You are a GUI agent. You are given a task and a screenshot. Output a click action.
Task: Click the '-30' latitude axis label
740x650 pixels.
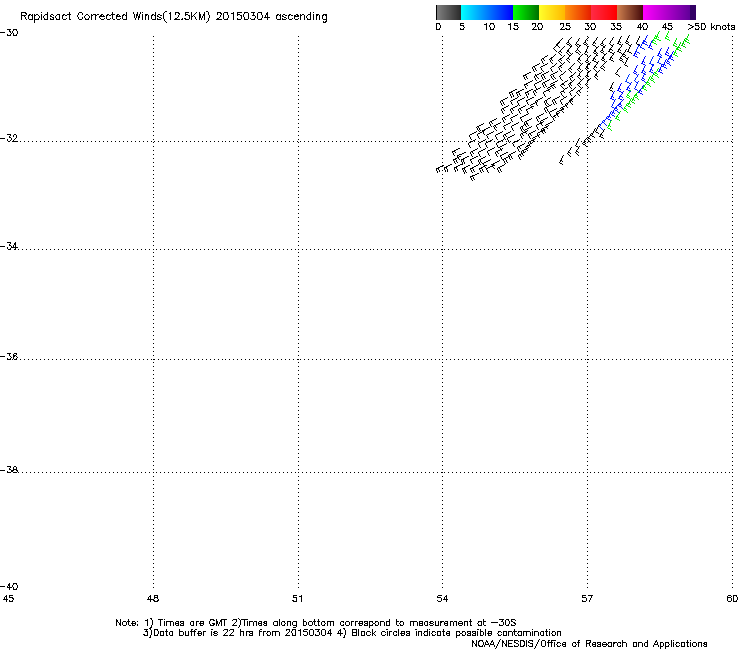[9, 33]
